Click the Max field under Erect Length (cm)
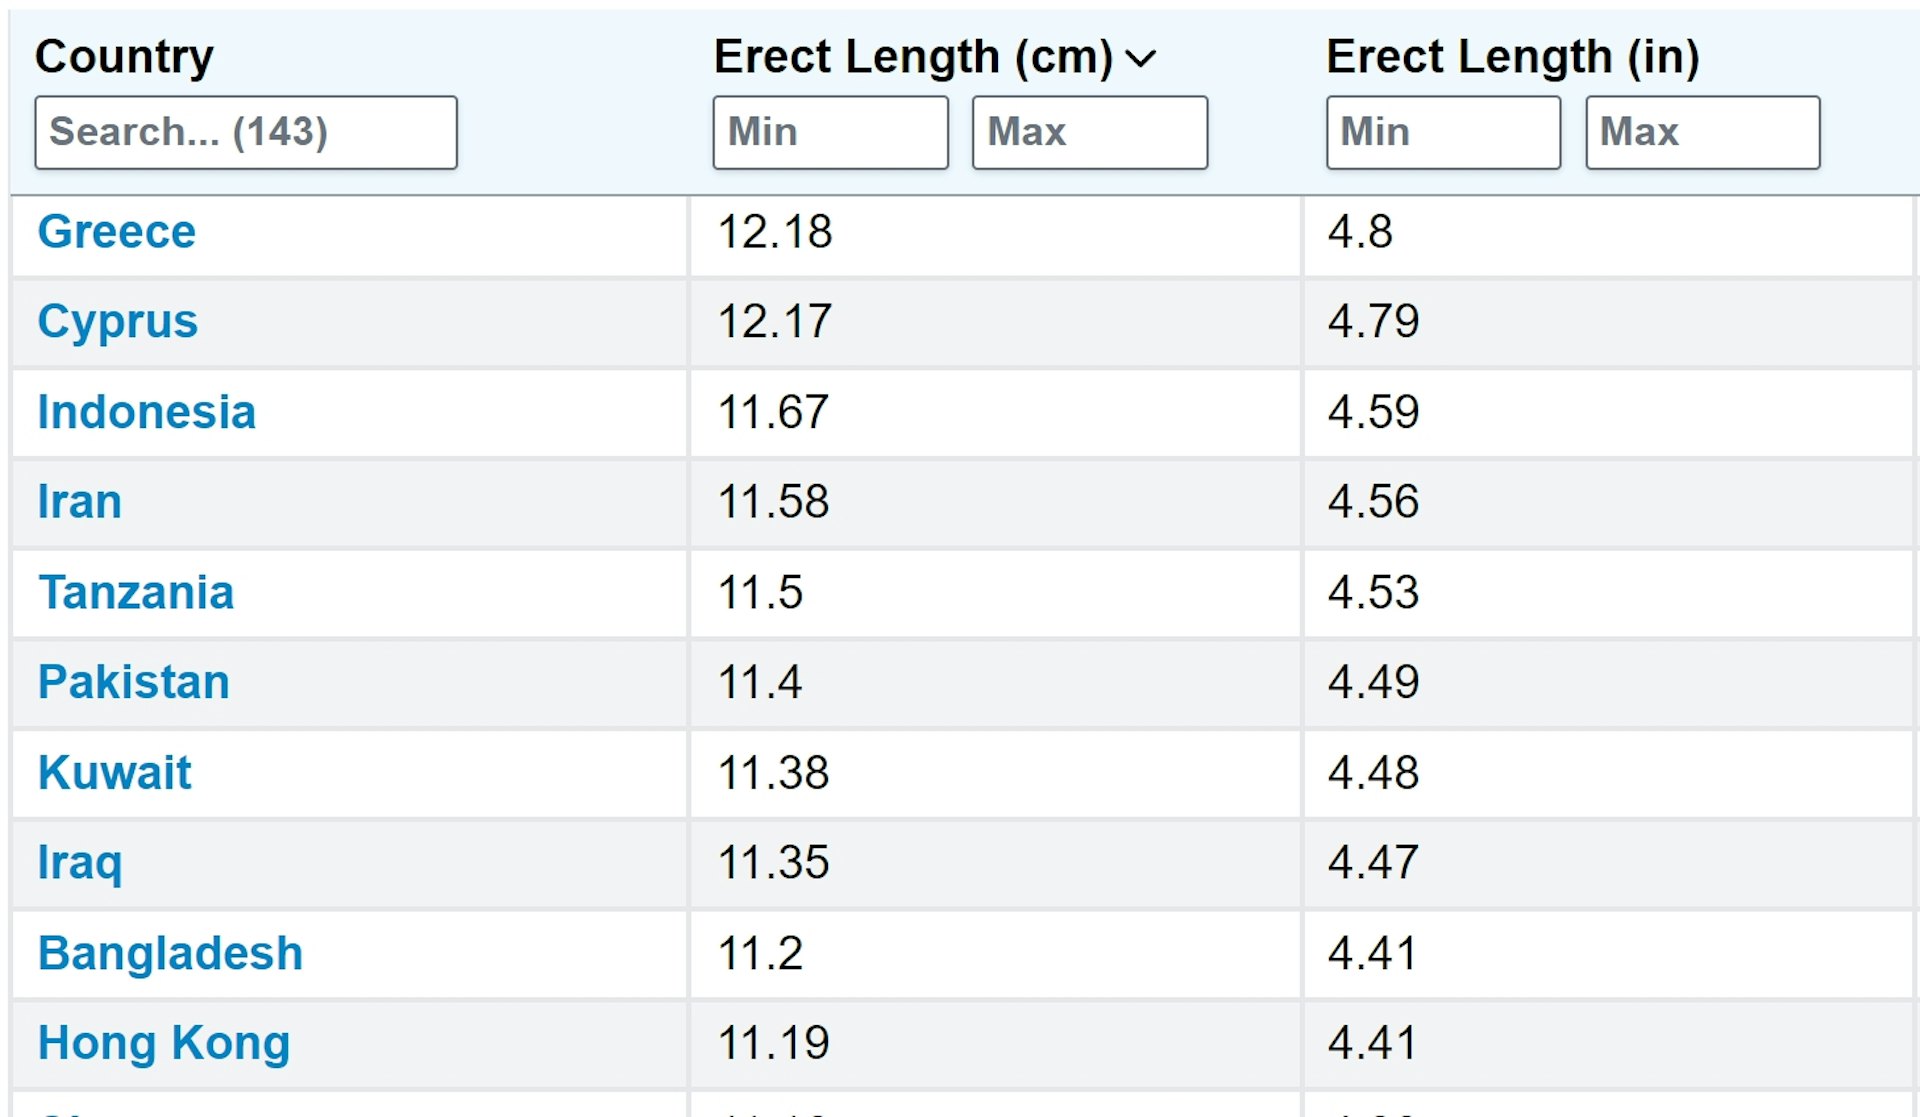This screenshot has height=1117, width=1920. pyautogui.click(x=1090, y=132)
